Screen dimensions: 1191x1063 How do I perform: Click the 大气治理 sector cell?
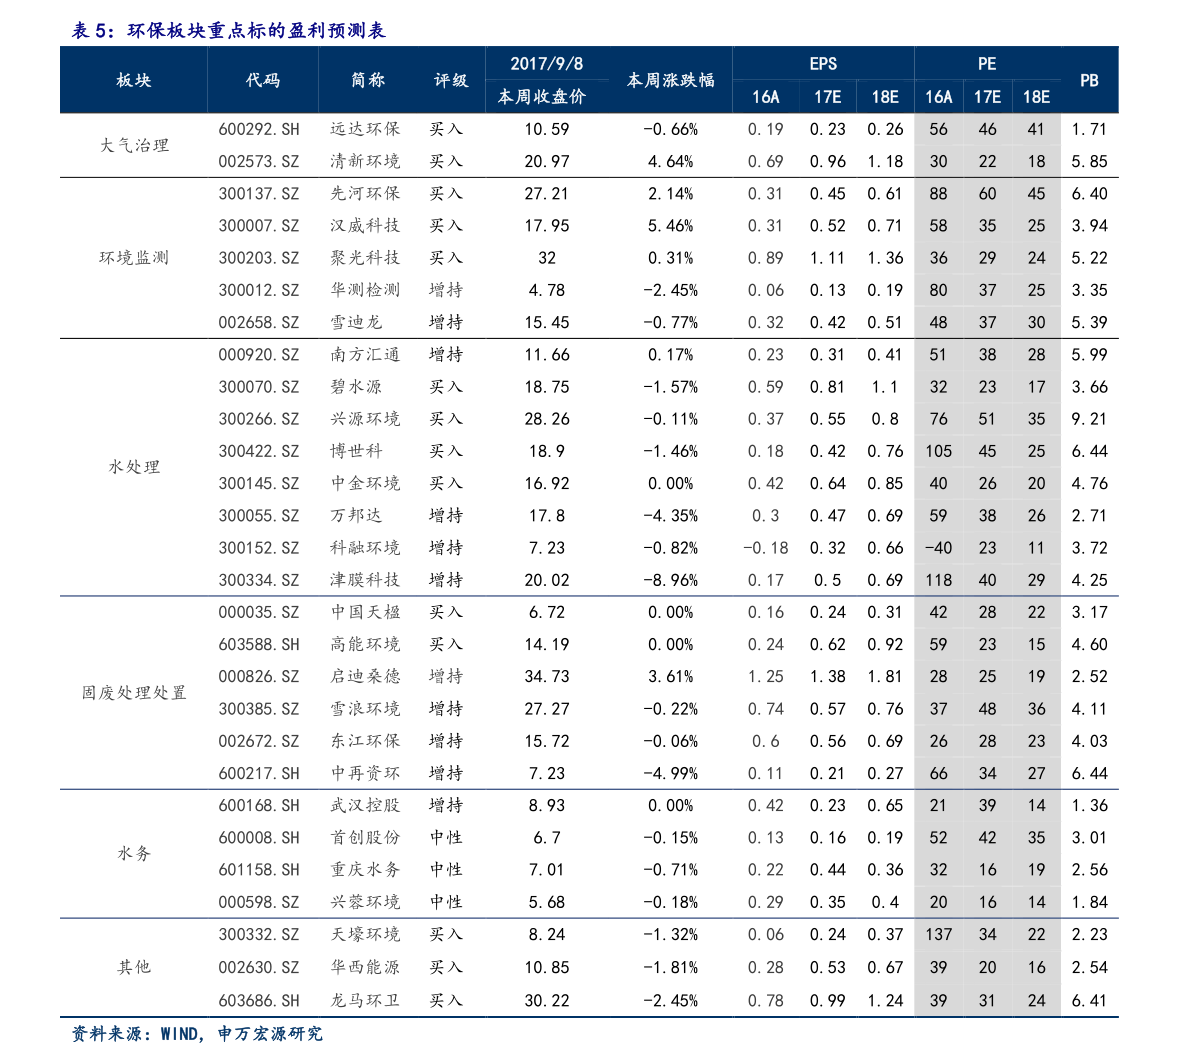coord(134,145)
